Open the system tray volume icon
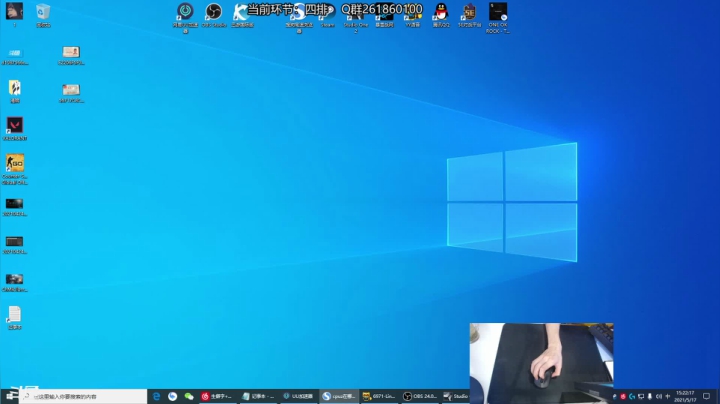Viewport: 720px width, 404px height. pyautogui.click(x=658, y=397)
